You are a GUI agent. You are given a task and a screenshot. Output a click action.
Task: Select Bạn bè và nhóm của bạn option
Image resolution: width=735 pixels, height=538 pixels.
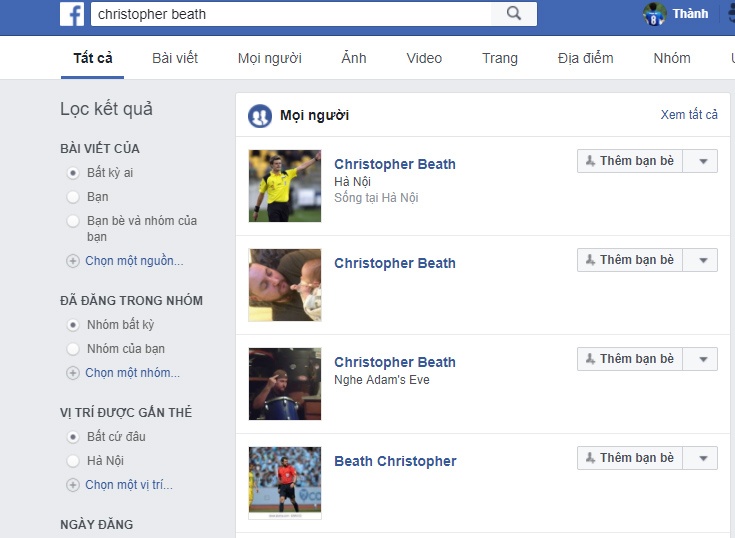tap(73, 221)
